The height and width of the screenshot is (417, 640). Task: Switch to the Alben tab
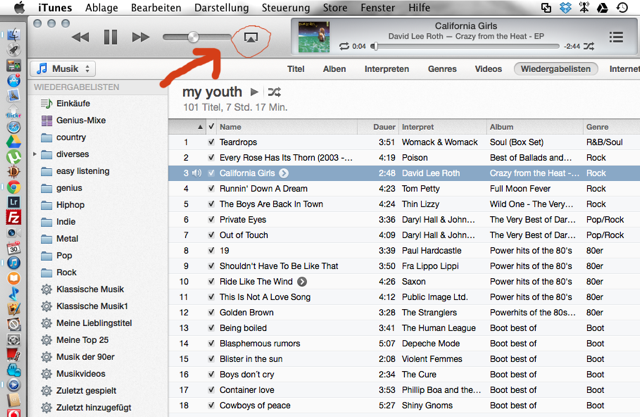click(x=334, y=69)
